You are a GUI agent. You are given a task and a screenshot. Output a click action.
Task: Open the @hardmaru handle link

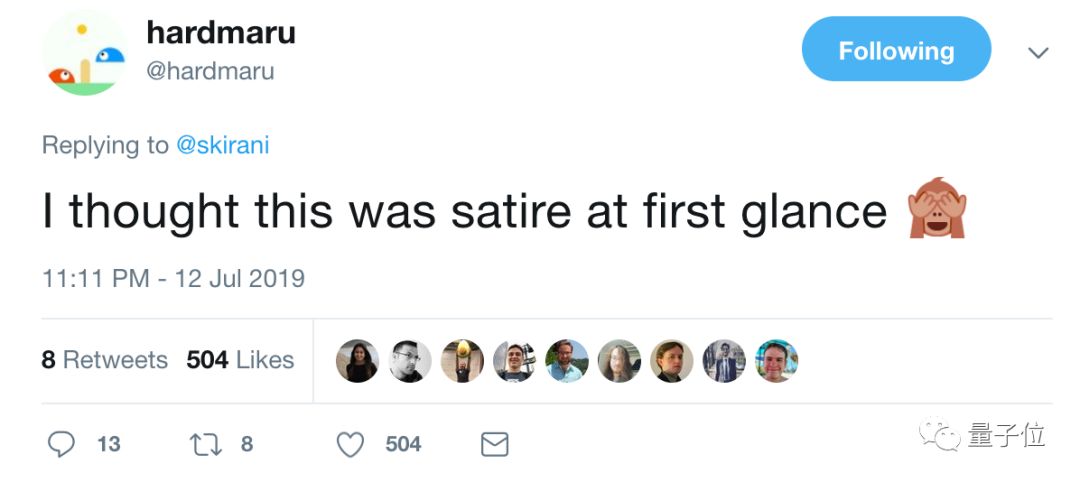210,71
